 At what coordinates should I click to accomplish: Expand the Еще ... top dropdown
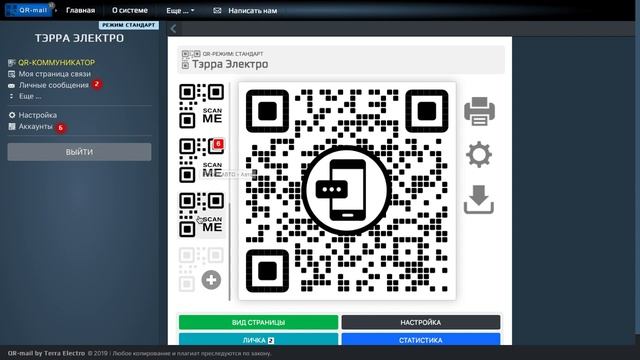coord(180,11)
